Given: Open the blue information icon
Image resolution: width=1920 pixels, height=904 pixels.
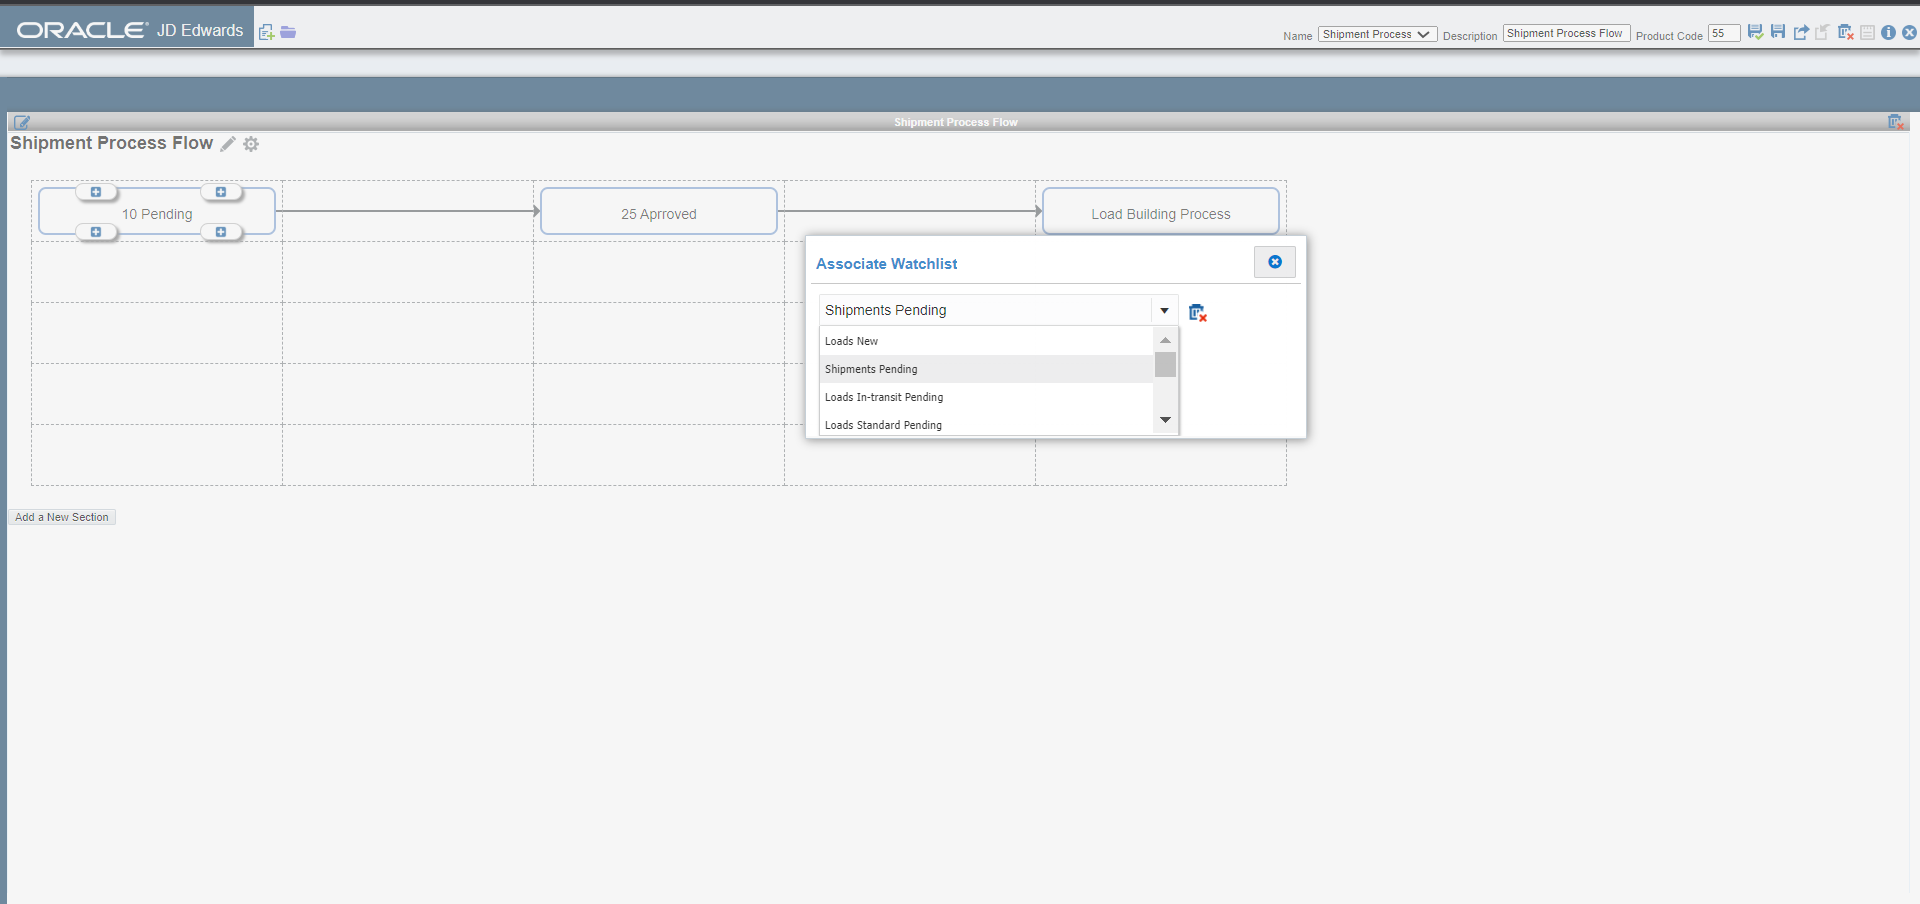Looking at the screenshot, I should [1888, 32].
